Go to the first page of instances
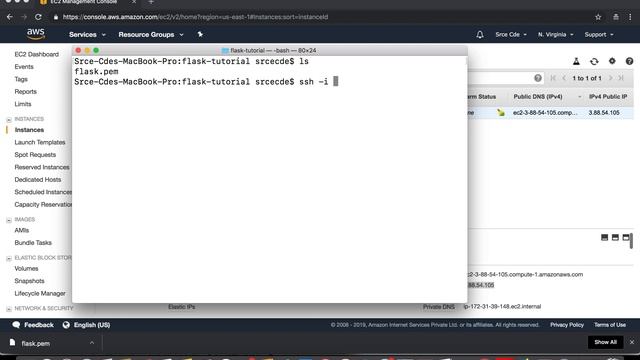Viewport: 640px width, 360px height. [553, 78]
